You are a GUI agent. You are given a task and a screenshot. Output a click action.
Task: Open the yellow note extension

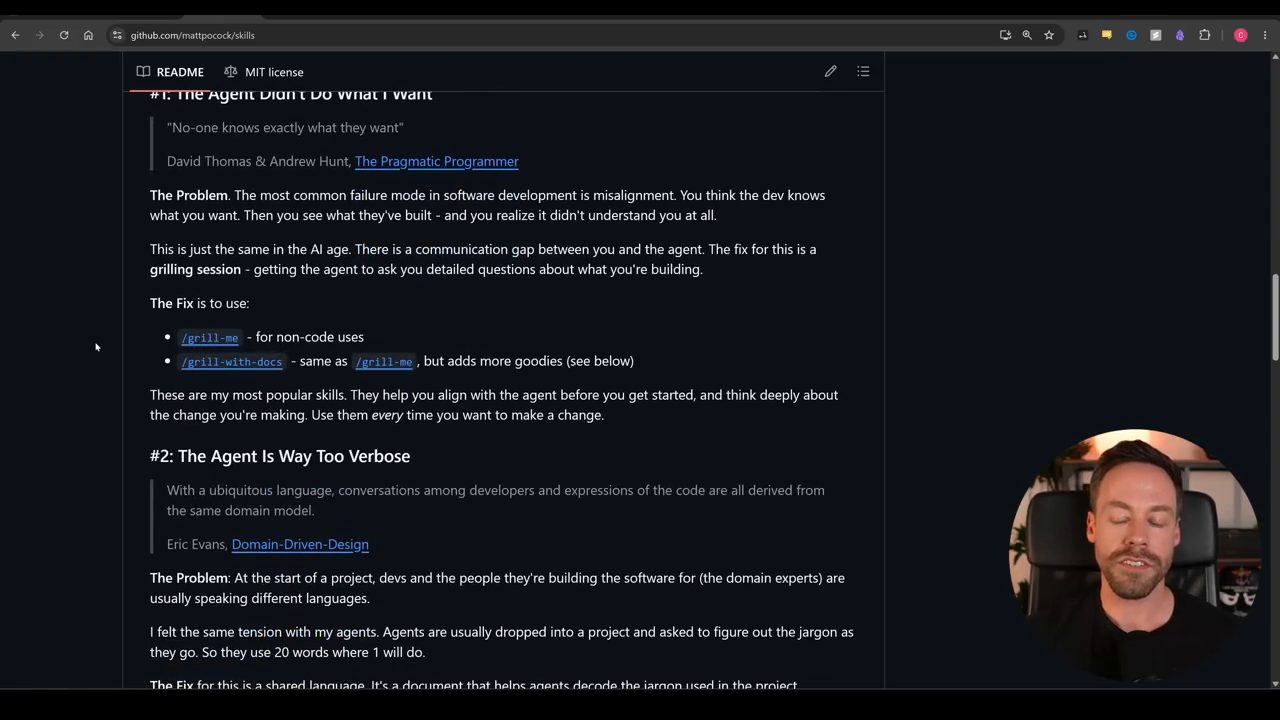point(1106,35)
